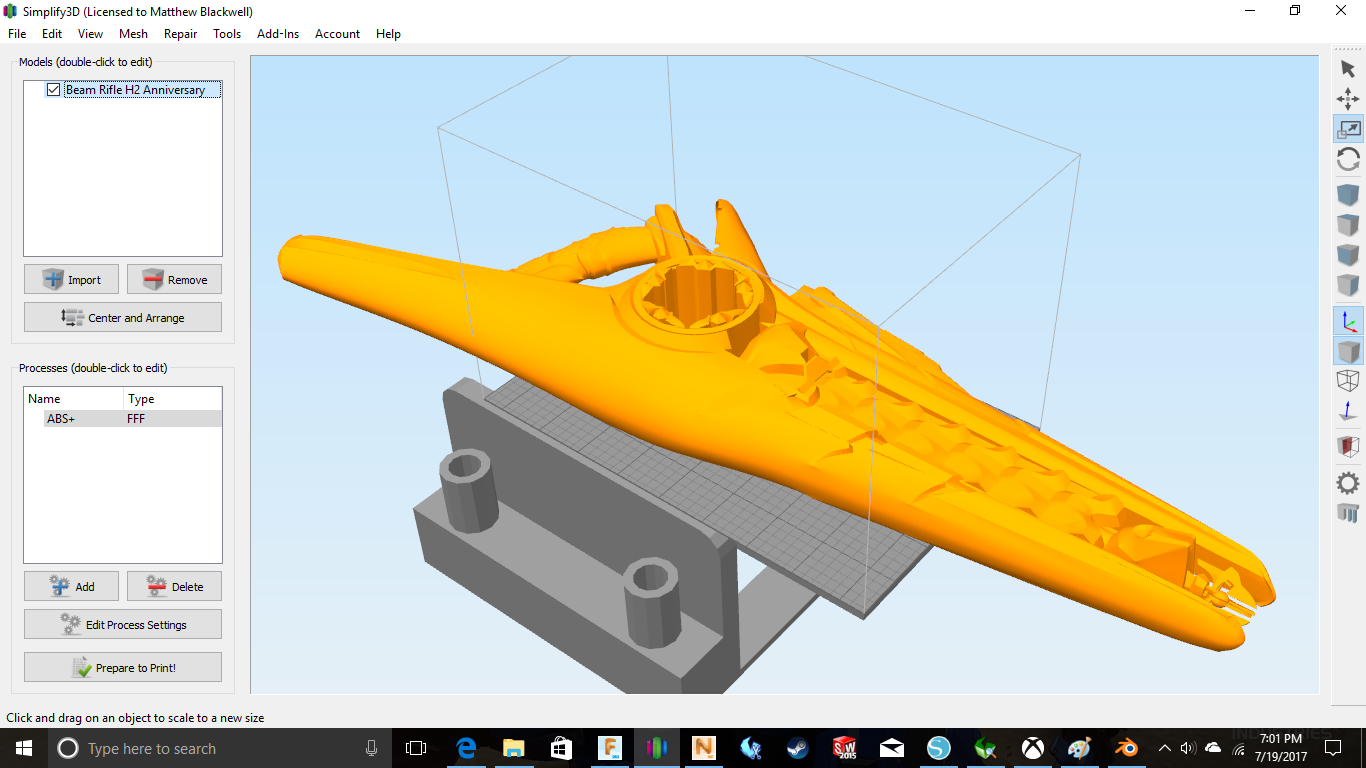Screen dimensions: 1366x768
Task: Open Steam from the taskbar
Action: pos(798,748)
